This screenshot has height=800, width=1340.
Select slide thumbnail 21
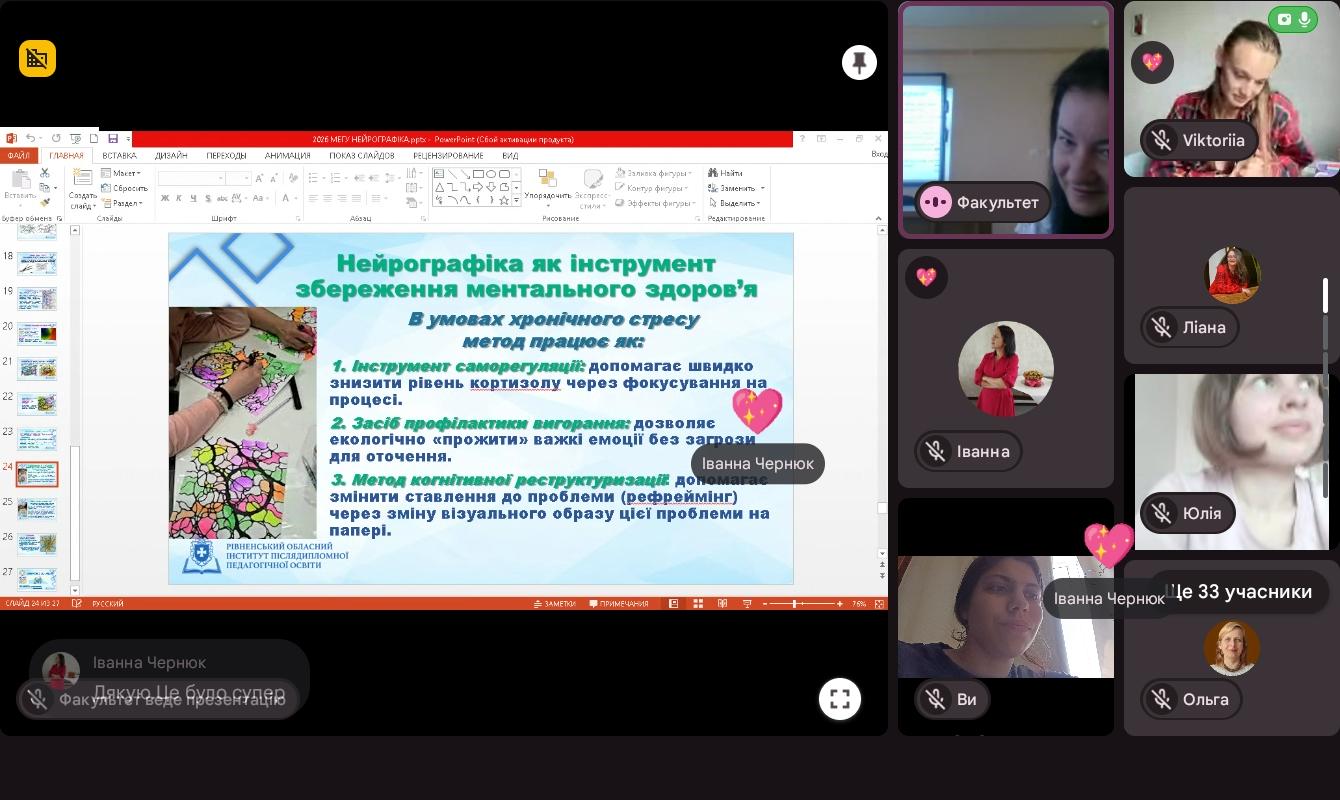pos(37,368)
